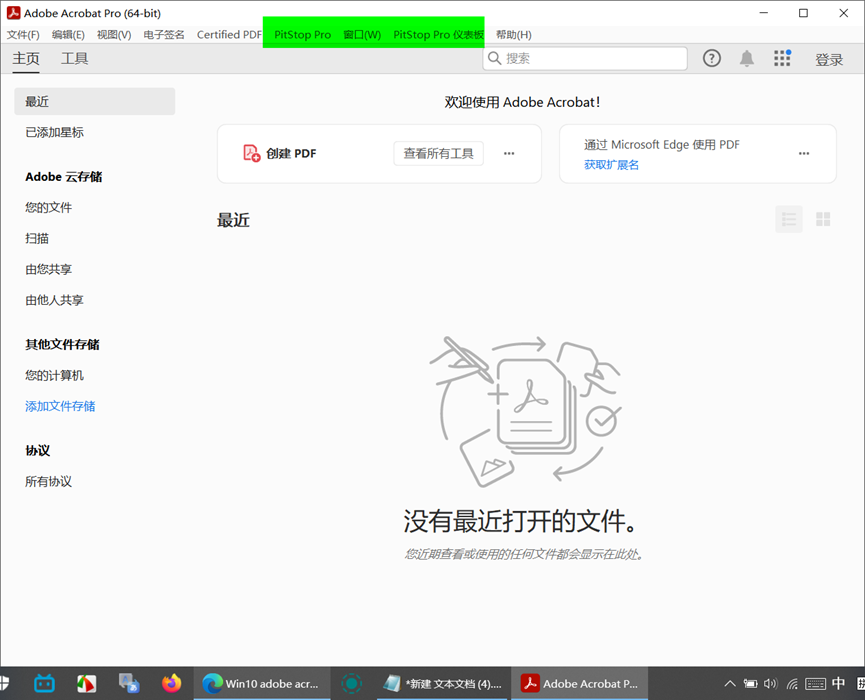Open 由他人共享 in the sidebar
865x700 pixels.
click(x=55, y=300)
